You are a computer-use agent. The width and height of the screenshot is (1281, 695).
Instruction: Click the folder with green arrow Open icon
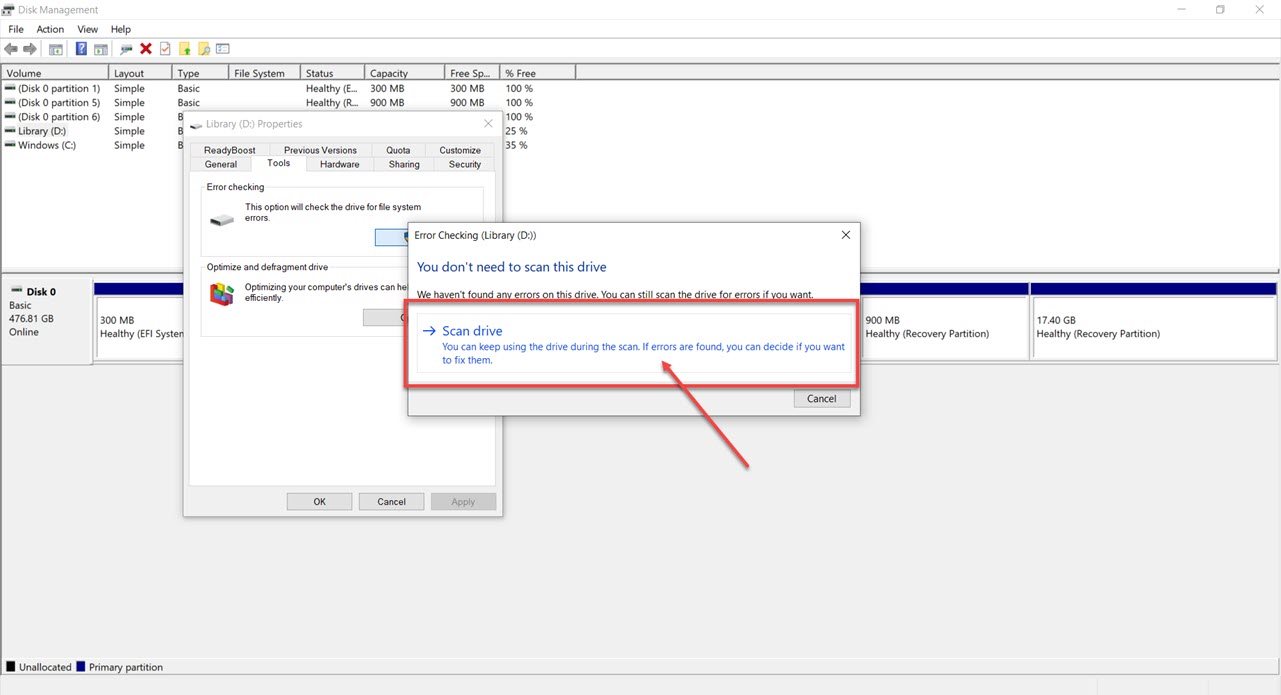tap(184, 48)
